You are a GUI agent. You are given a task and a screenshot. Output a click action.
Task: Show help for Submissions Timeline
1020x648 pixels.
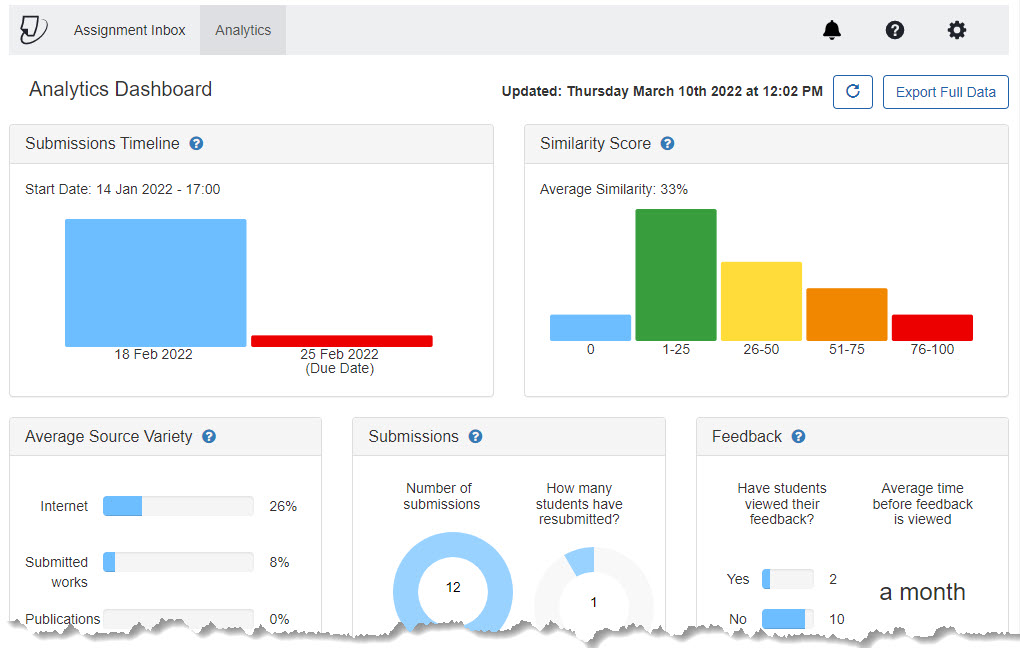(196, 144)
